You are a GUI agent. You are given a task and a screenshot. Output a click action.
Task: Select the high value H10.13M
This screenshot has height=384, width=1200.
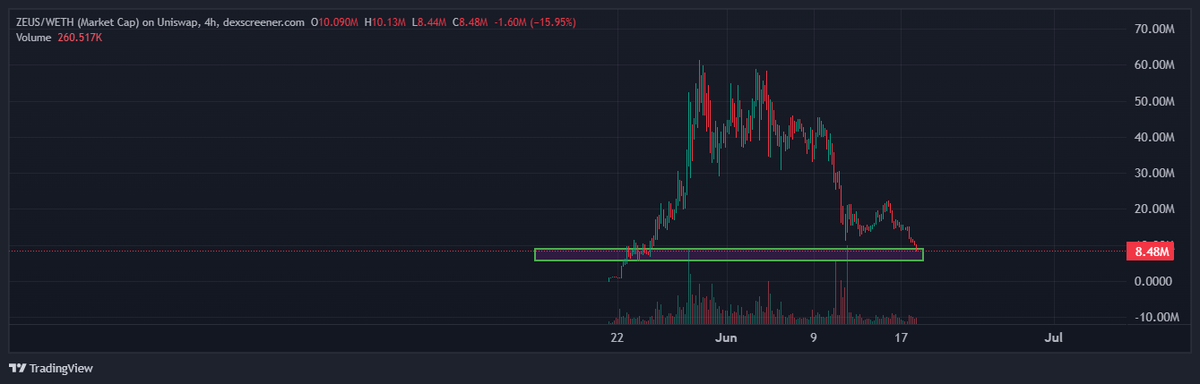point(385,22)
